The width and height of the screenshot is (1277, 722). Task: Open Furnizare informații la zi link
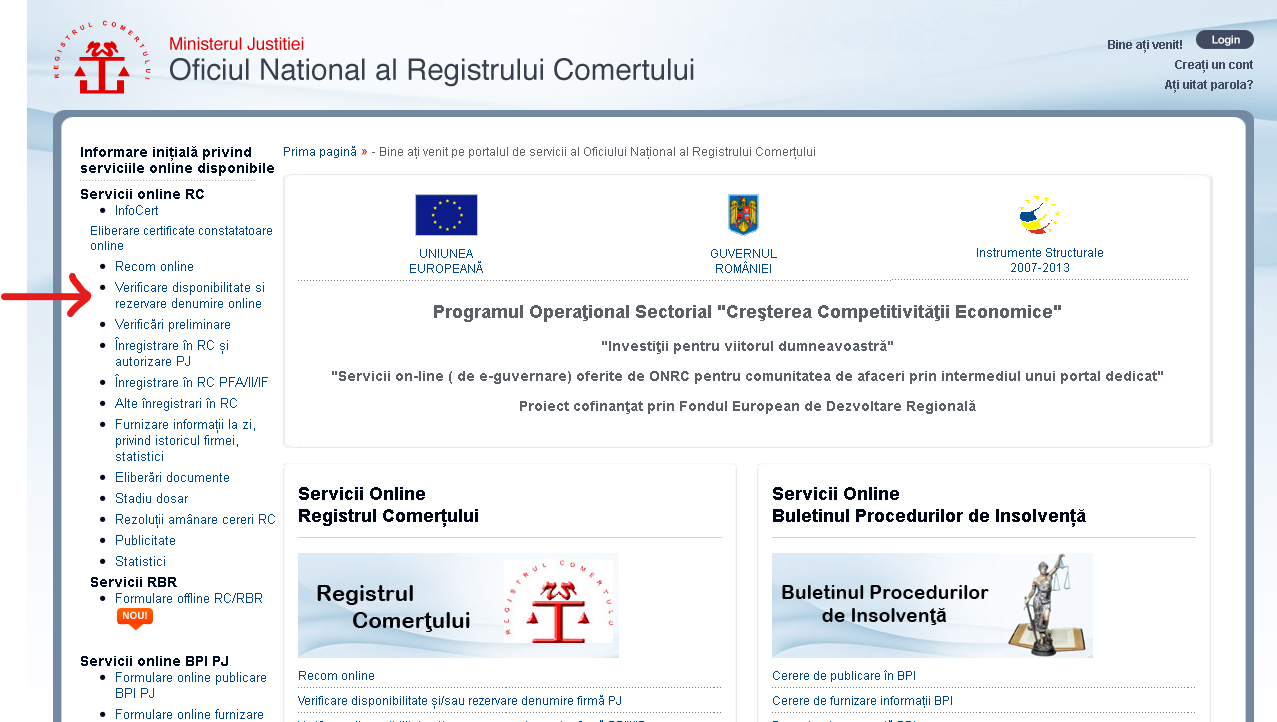[186, 441]
